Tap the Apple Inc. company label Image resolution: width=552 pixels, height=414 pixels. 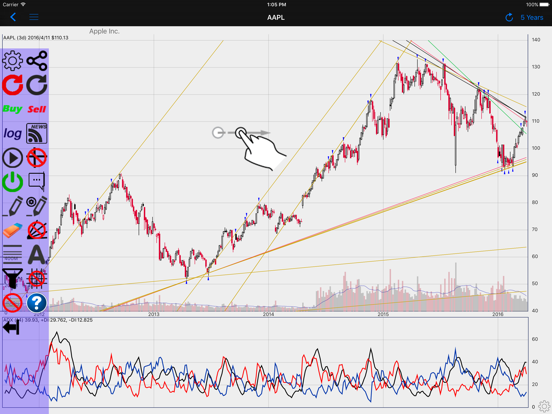click(104, 31)
